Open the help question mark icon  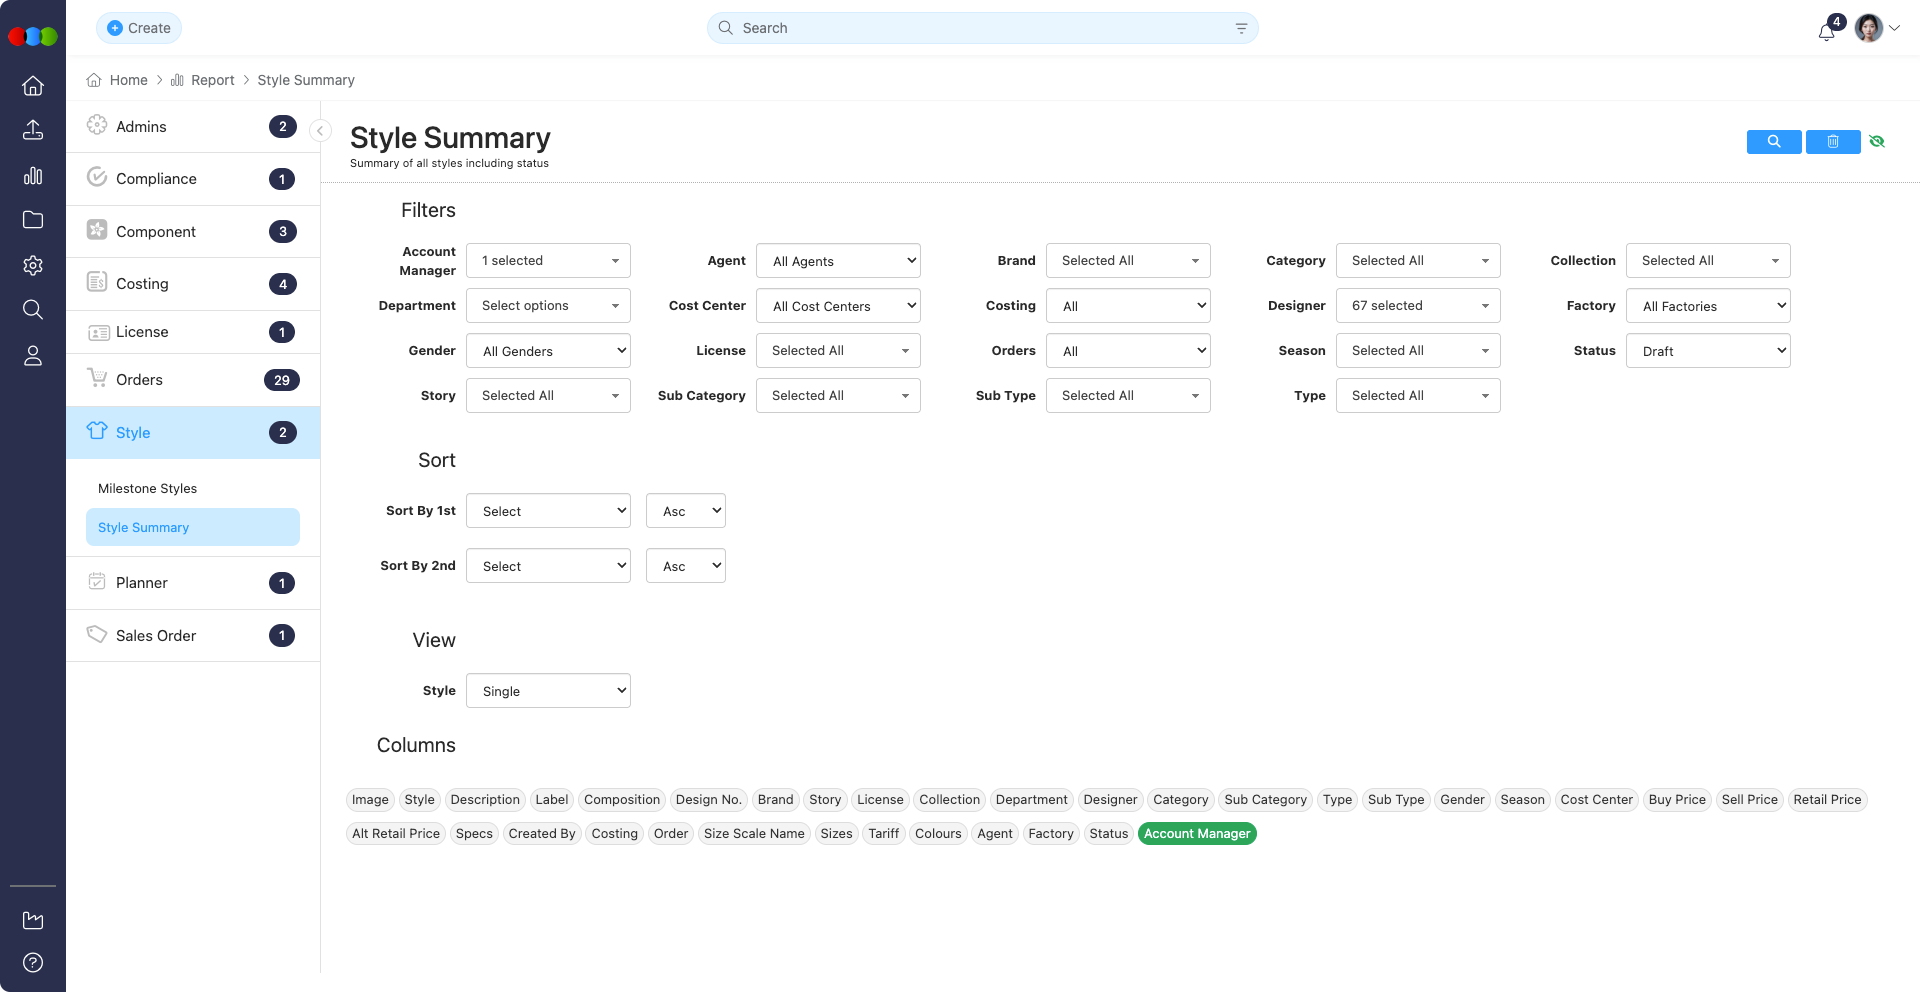33,963
